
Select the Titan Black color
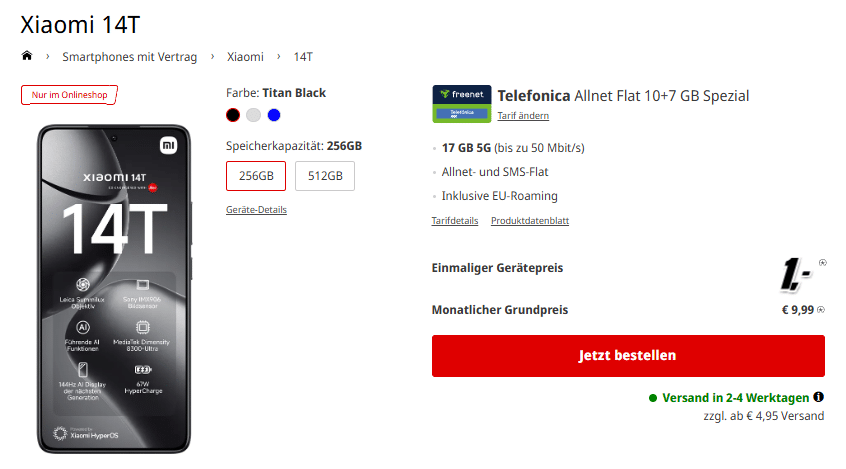click(233, 115)
